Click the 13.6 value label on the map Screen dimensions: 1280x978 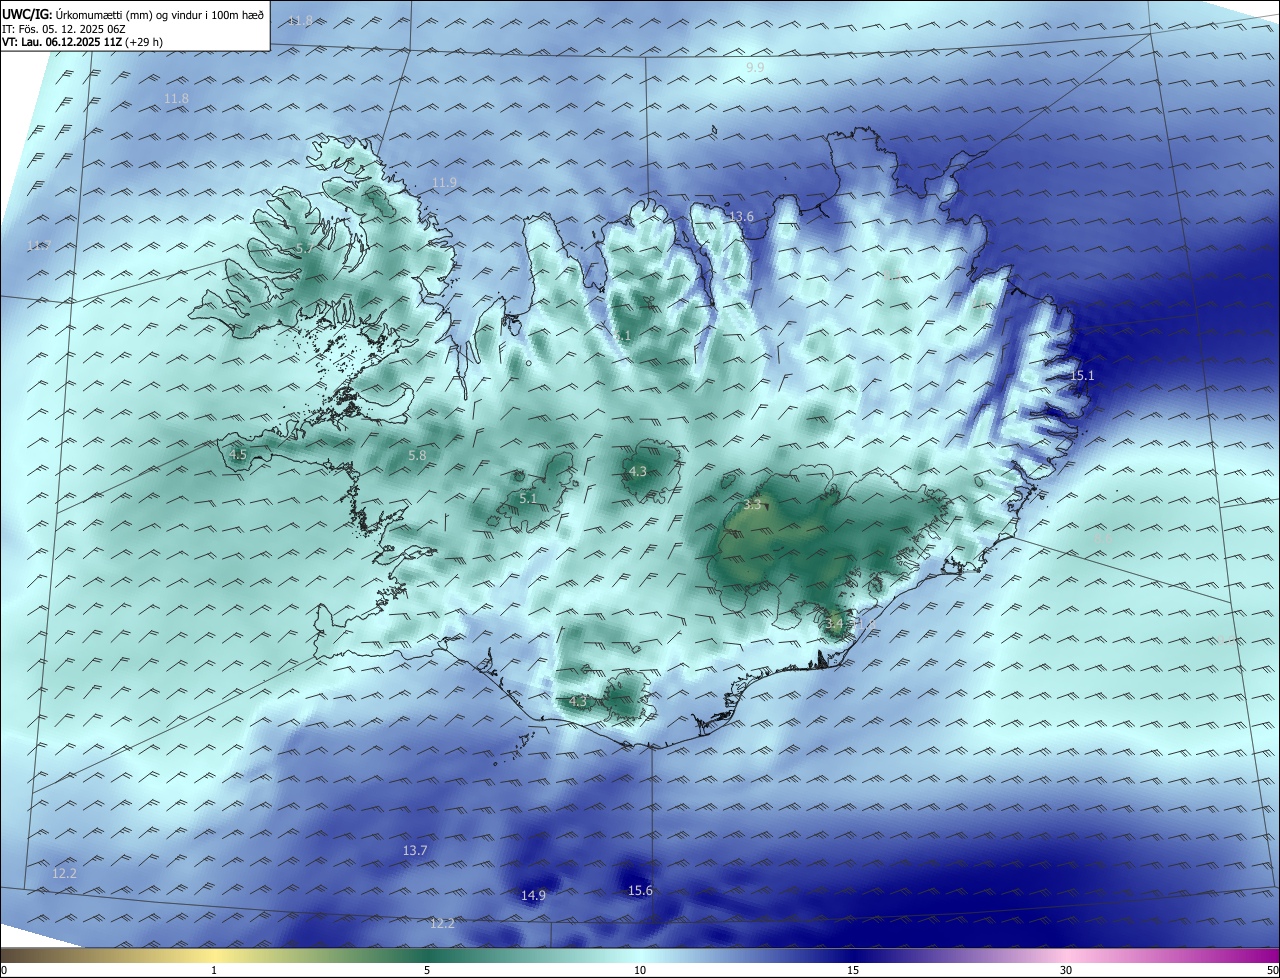(x=741, y=216)
